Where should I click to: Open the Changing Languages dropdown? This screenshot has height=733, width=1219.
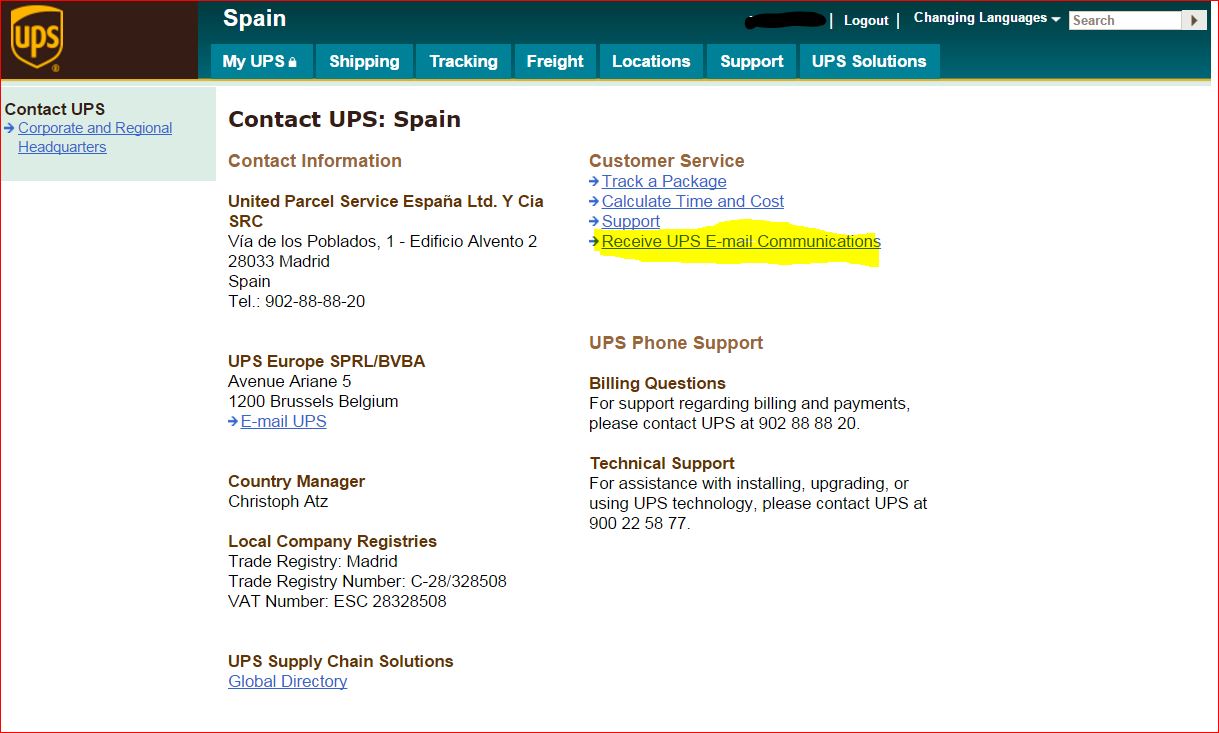tap(986, 18)
